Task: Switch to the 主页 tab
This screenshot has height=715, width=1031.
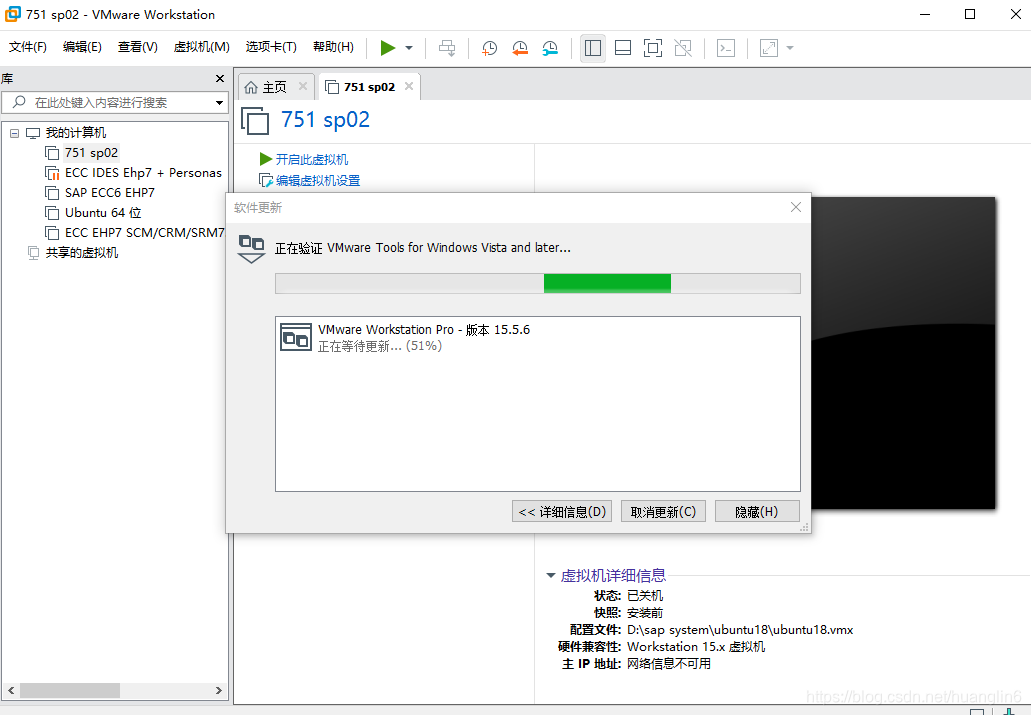Action: point(275,86)
